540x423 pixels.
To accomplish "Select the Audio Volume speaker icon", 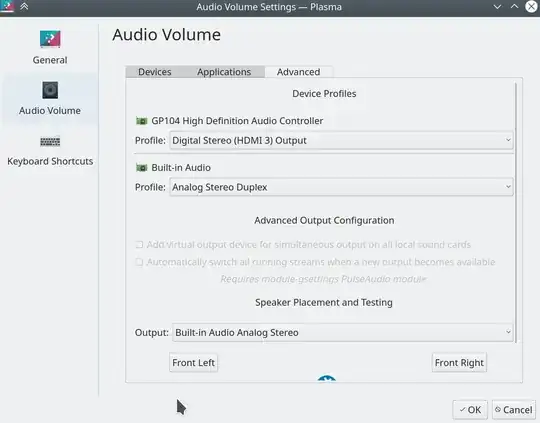I will tap(50, 90).
